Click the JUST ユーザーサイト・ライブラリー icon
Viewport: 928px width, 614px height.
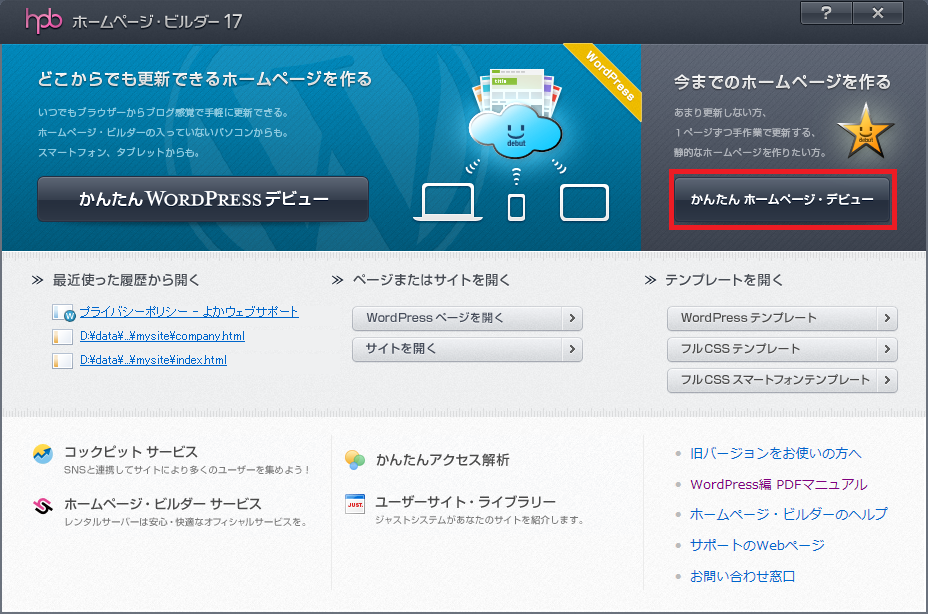[355, 503]
